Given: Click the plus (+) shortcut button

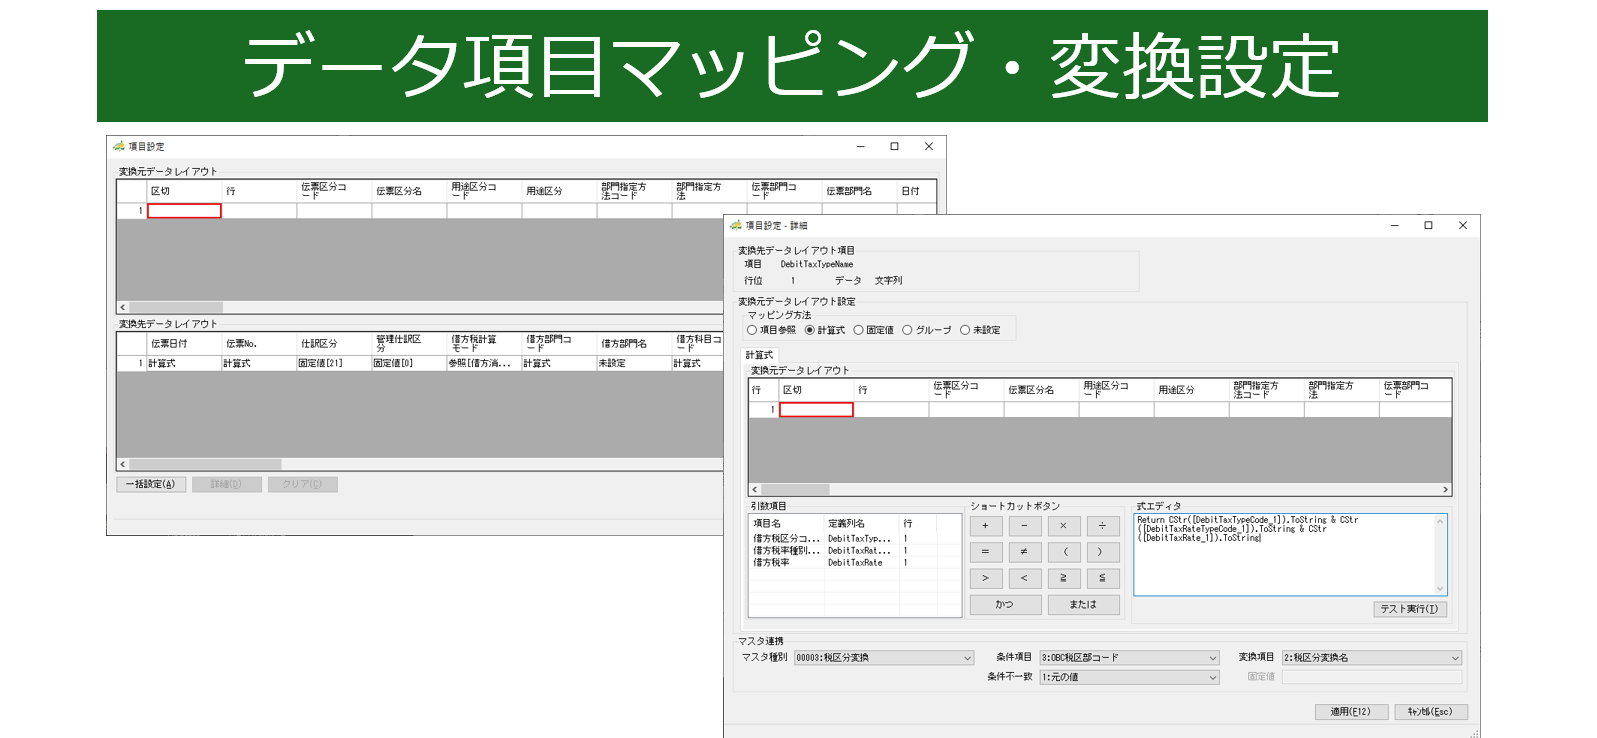Looking at the screenshot, I should click(x=985, y=526).
